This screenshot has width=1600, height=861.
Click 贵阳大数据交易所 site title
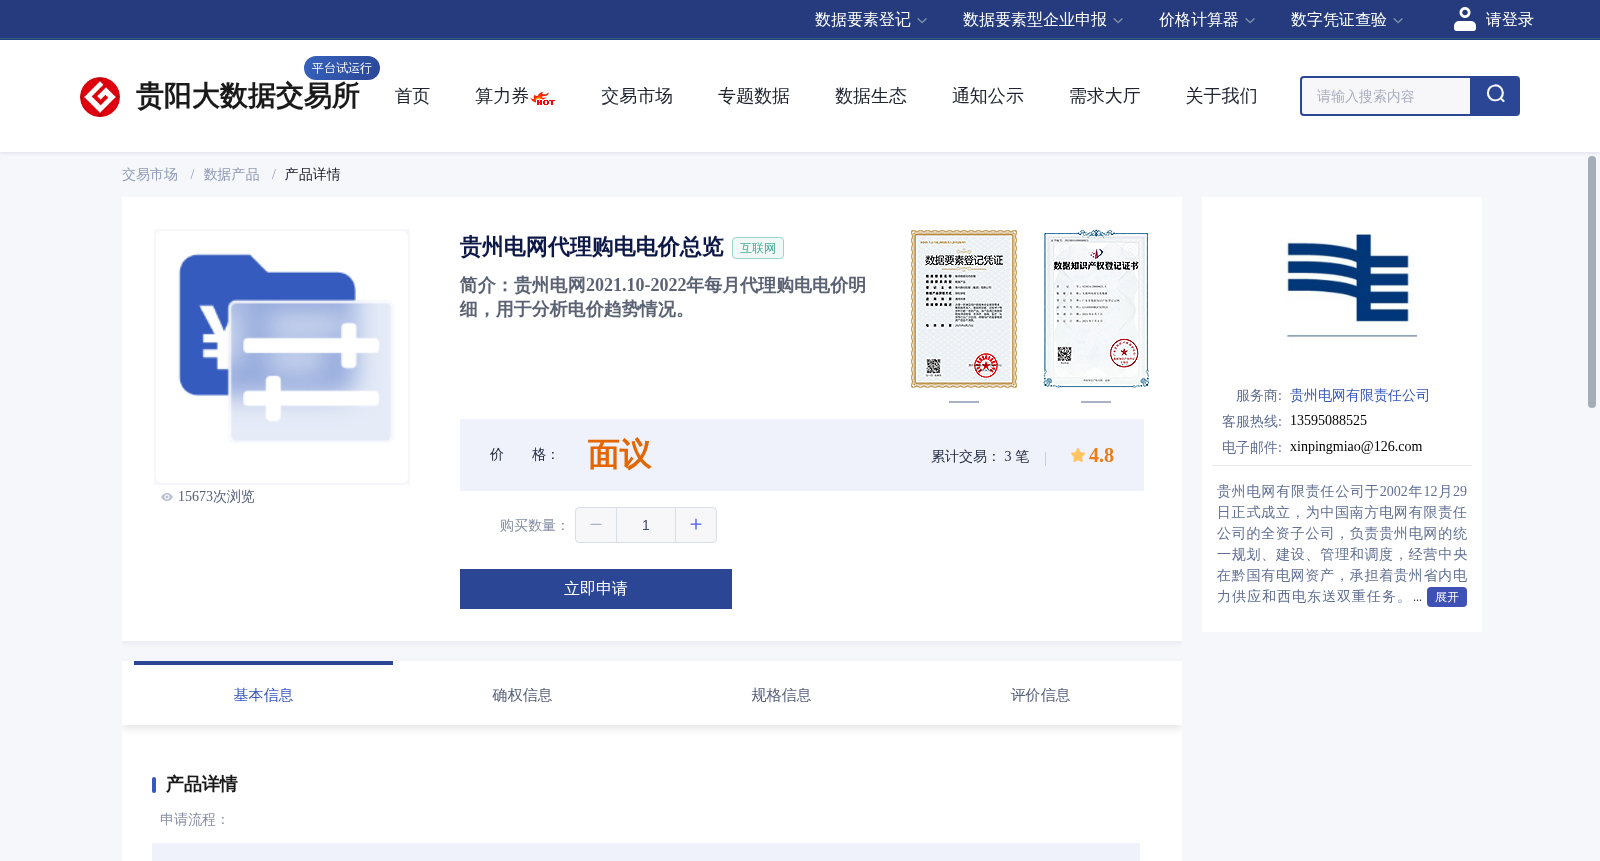pyautogui.click(x=247, y=97)
